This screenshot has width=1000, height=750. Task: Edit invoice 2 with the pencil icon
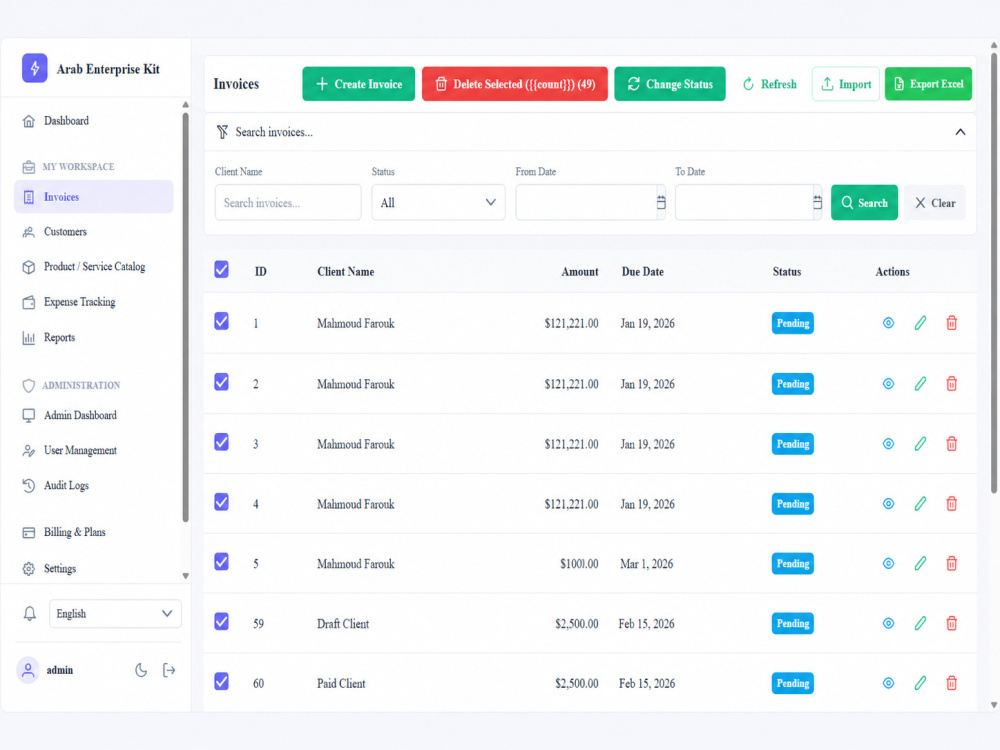[920, 384]
